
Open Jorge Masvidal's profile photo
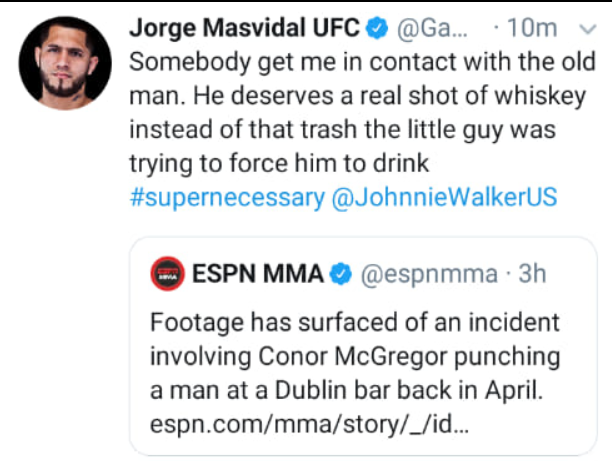[x=65, y=63]
